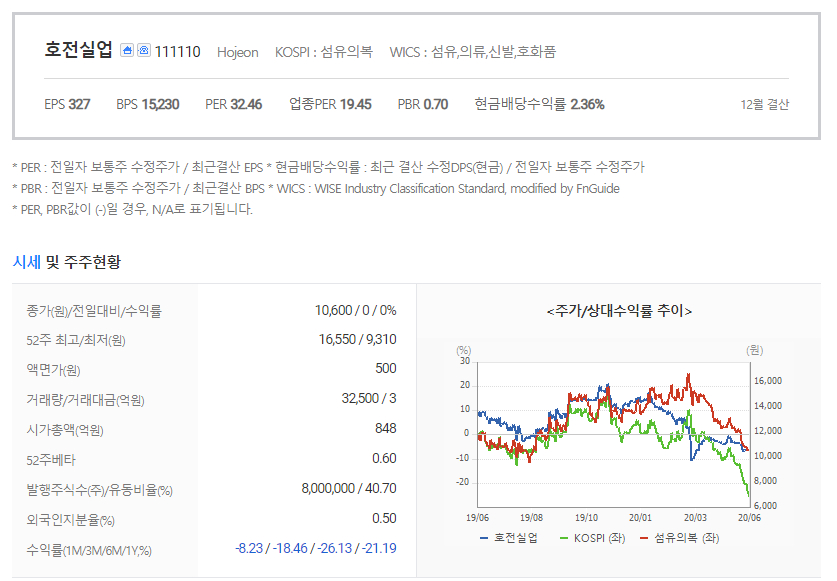Click the 거래량/거래대금(억원) row label

click(x=85, y=400)
